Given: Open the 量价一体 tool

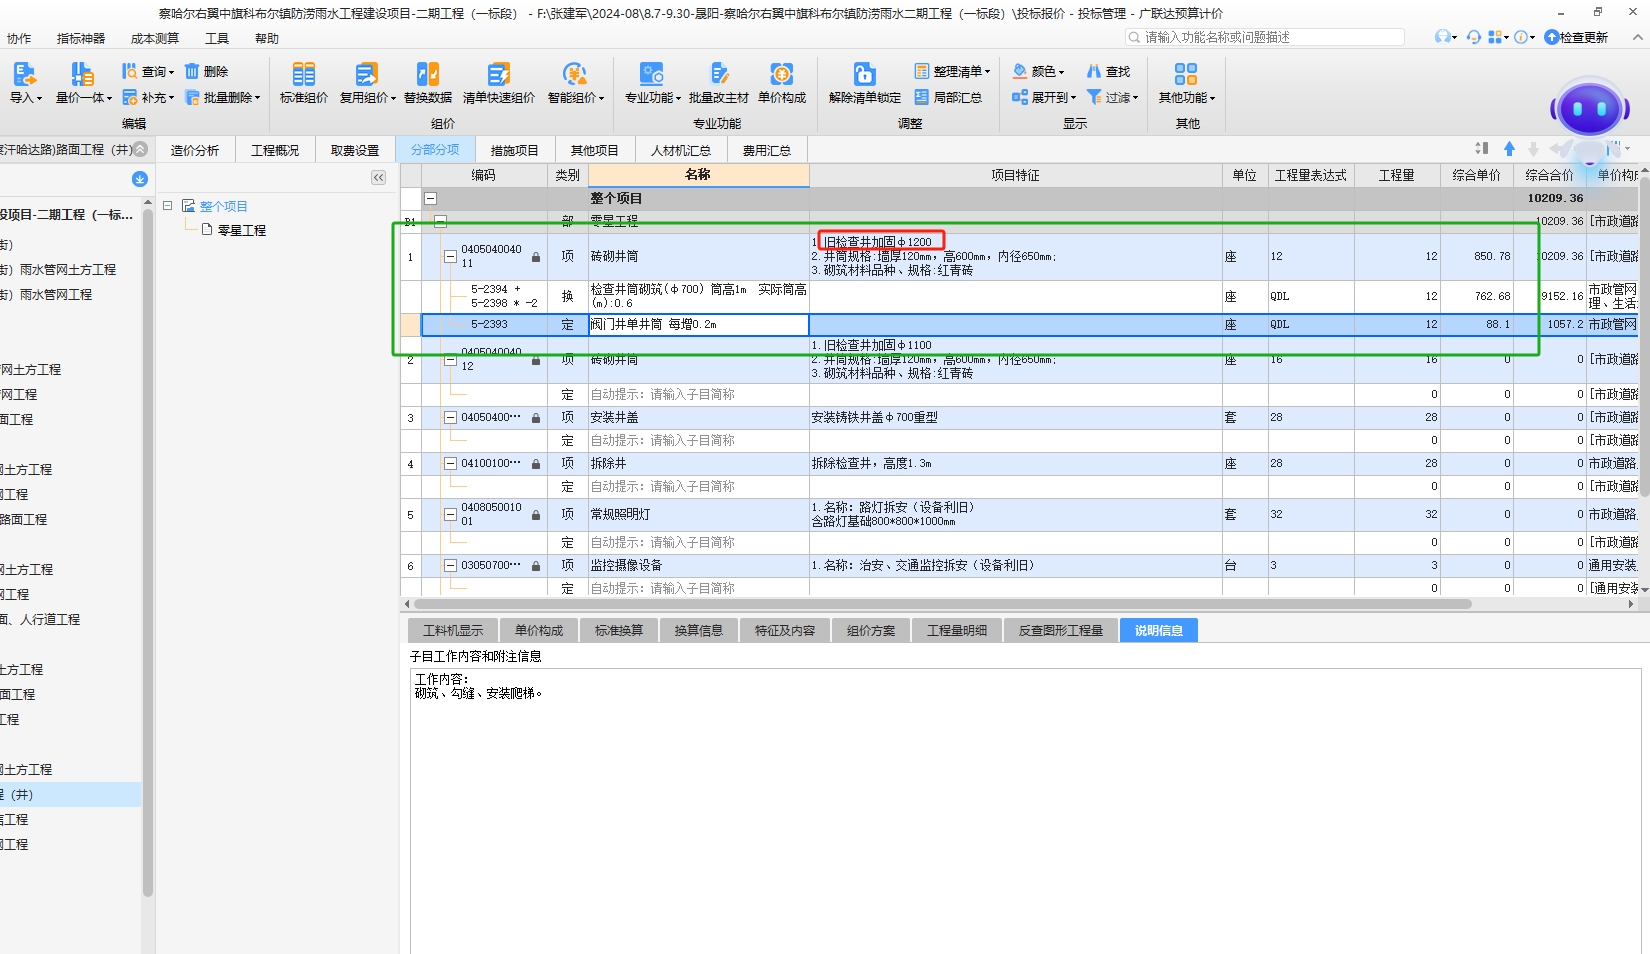Looking at the screenshot, I should tap(83, 82).
